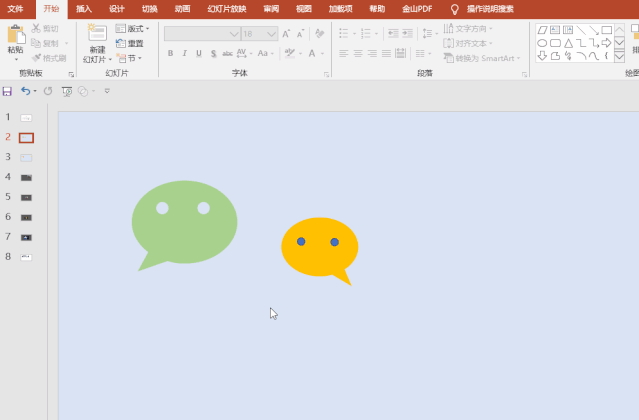Click the font color A button

pyautogui.click(x=312, y=53)
